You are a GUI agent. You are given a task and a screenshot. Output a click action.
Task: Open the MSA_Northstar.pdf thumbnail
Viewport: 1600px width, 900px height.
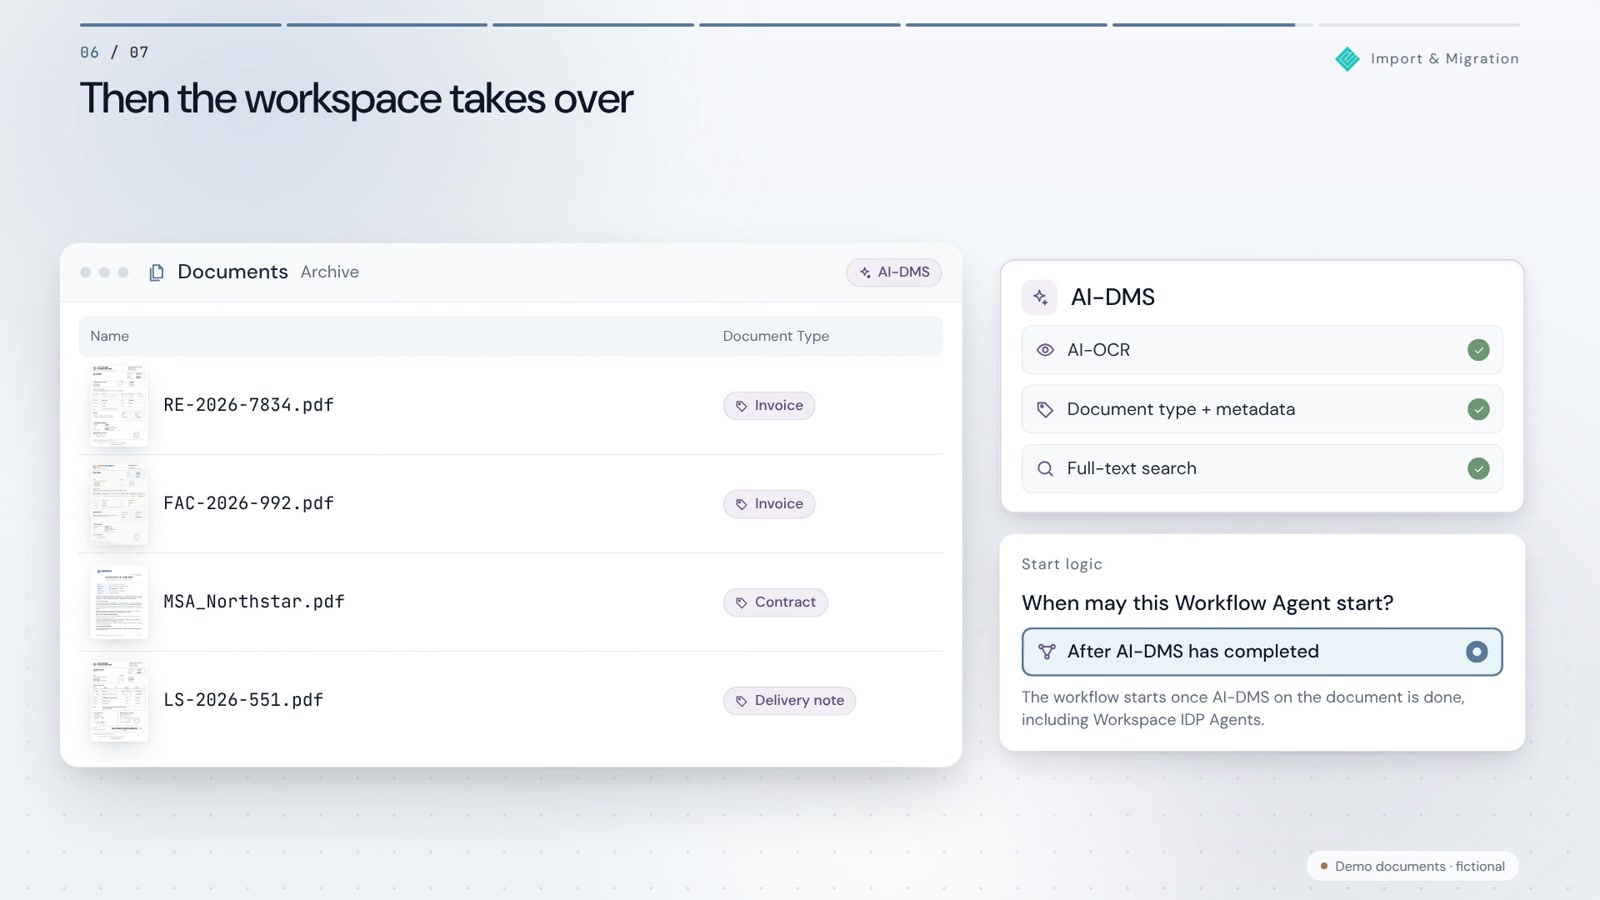pos(119,602)
